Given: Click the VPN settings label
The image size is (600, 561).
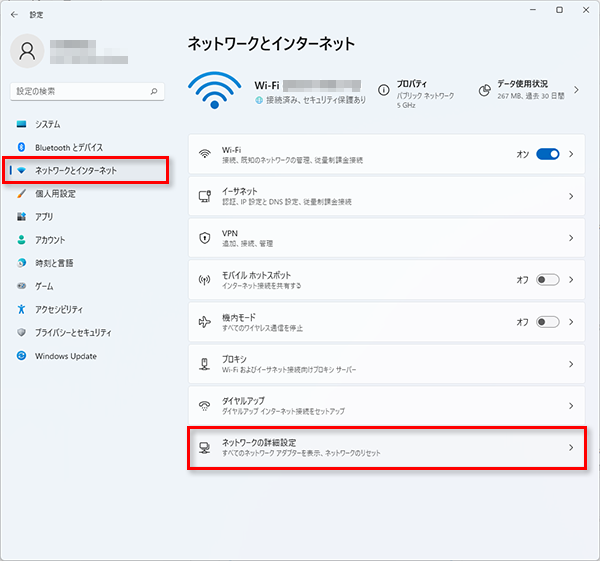Looking at the screenshot, I should (230, 233).
